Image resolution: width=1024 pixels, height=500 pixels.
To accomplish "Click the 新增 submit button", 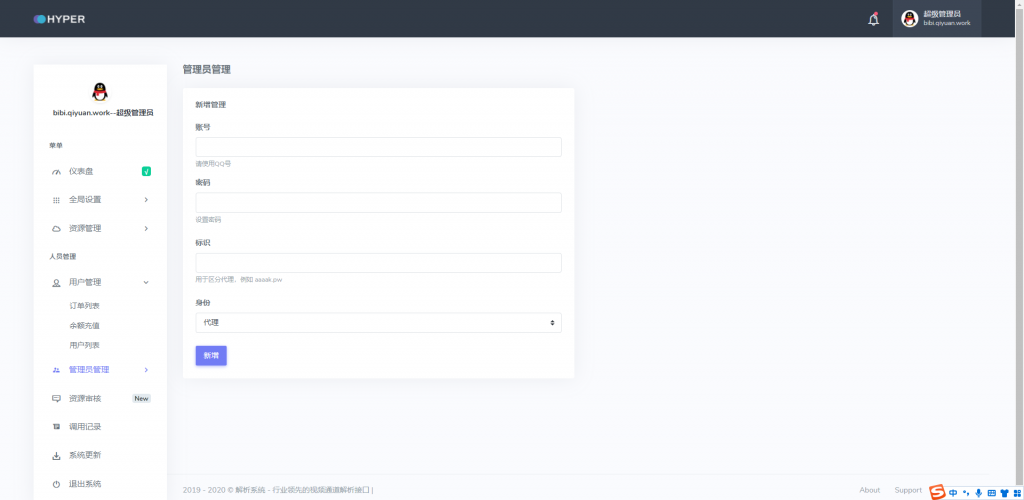I will [211, 355].
